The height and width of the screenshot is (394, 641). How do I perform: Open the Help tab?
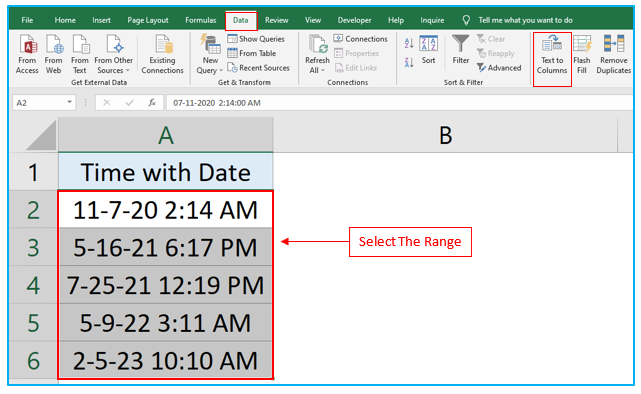coord(396,20)
